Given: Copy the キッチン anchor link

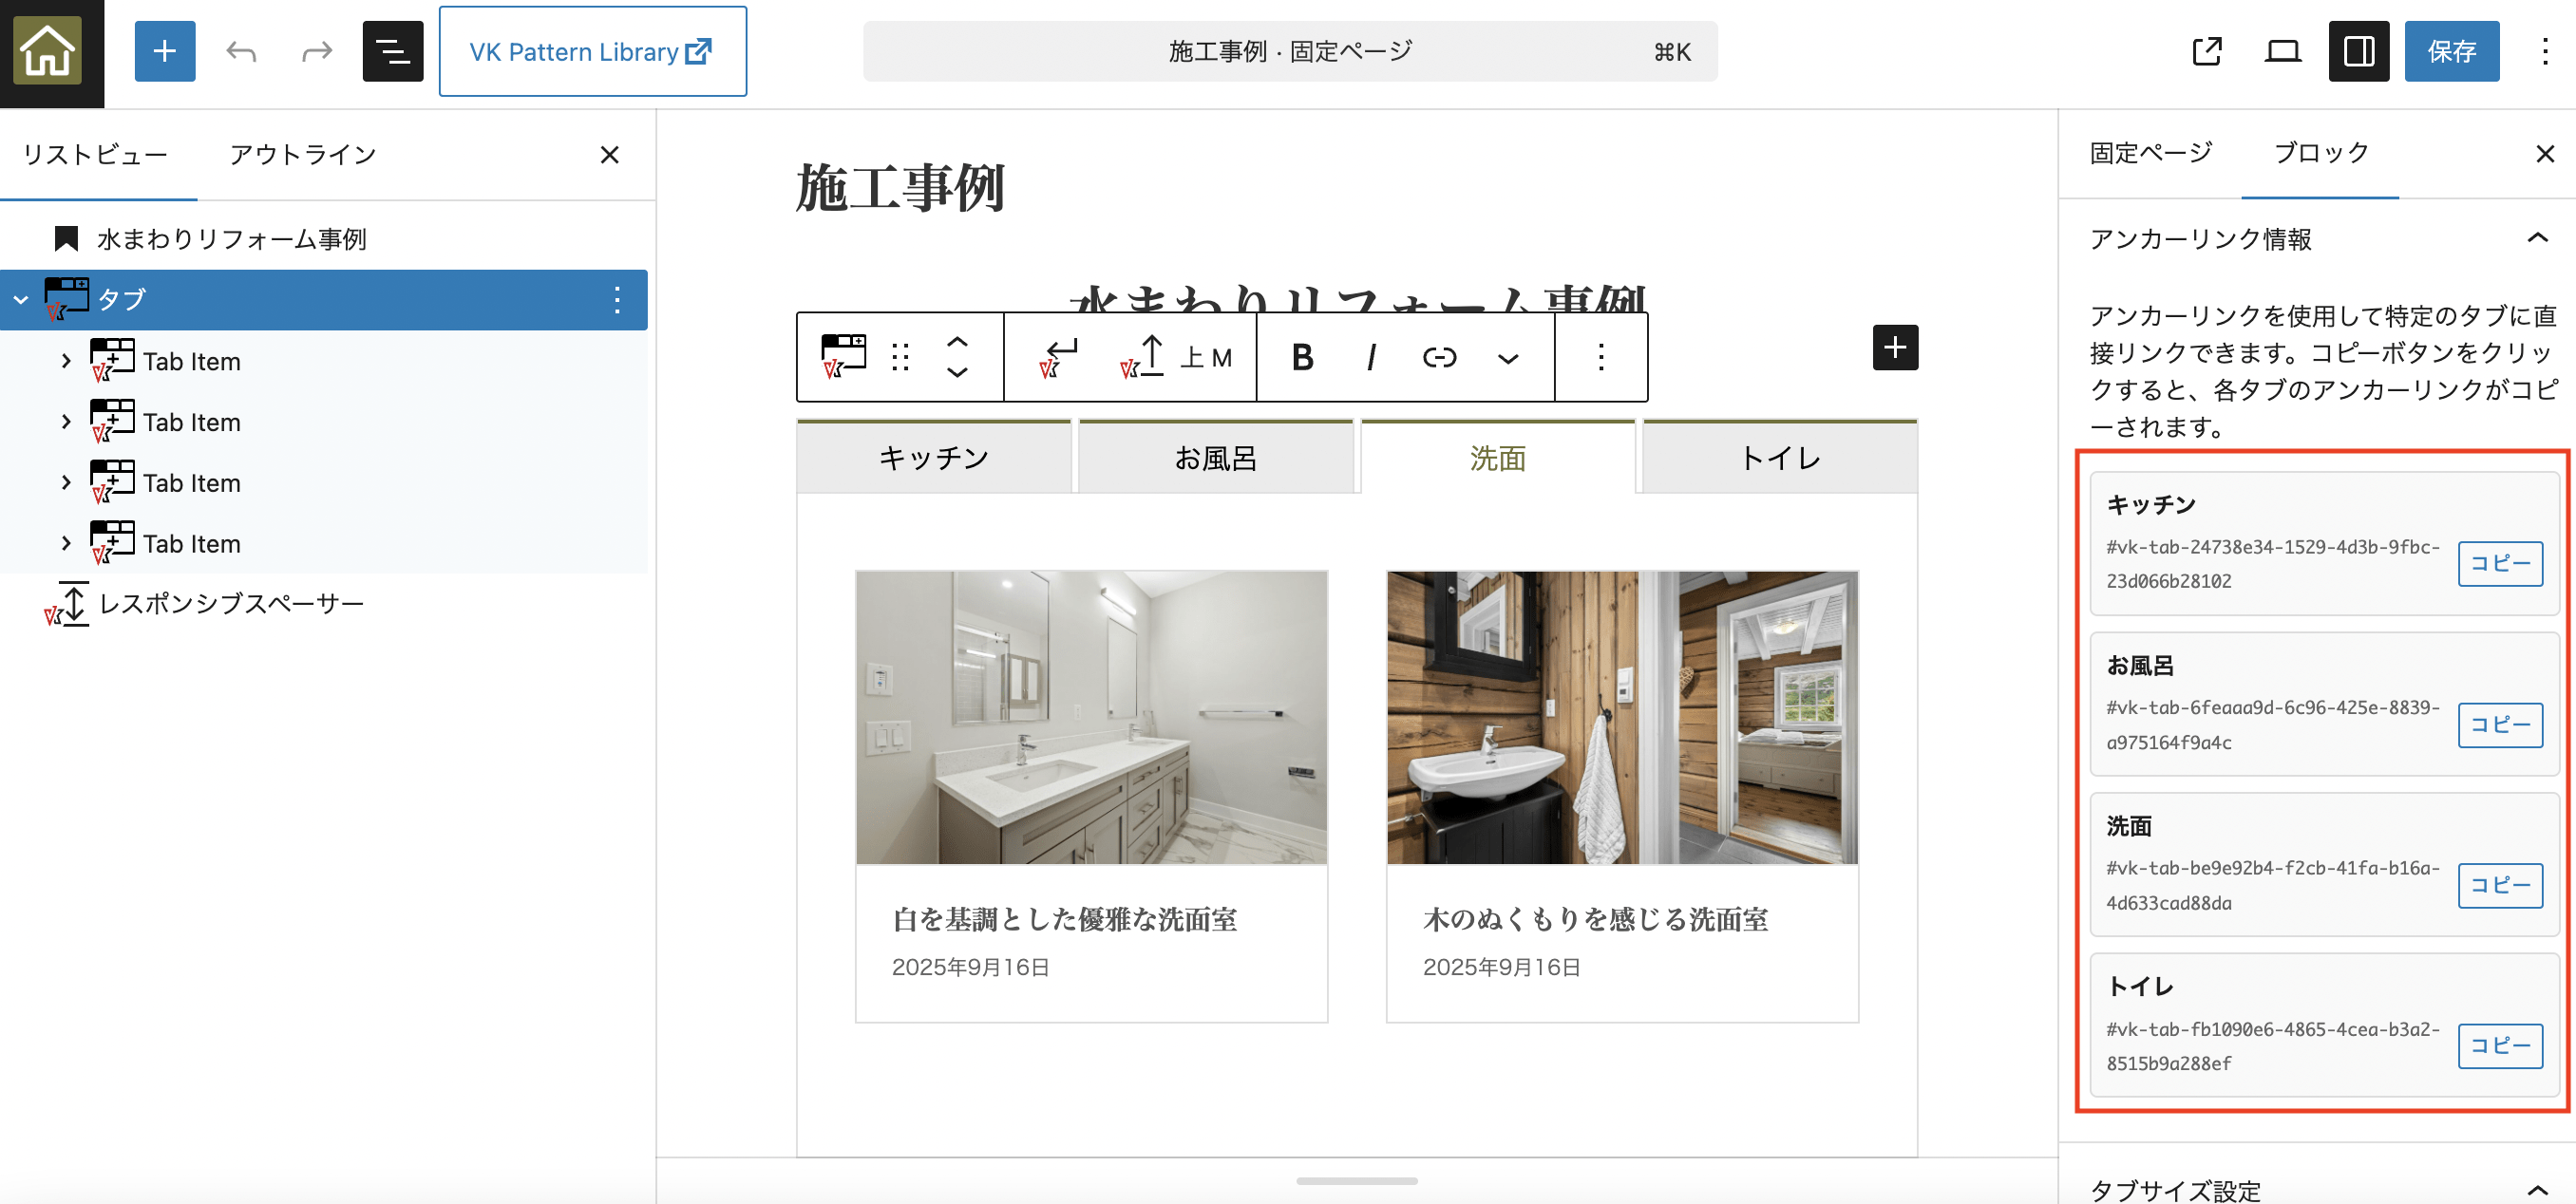Looking at the screenshot, I should (2499, 563).
